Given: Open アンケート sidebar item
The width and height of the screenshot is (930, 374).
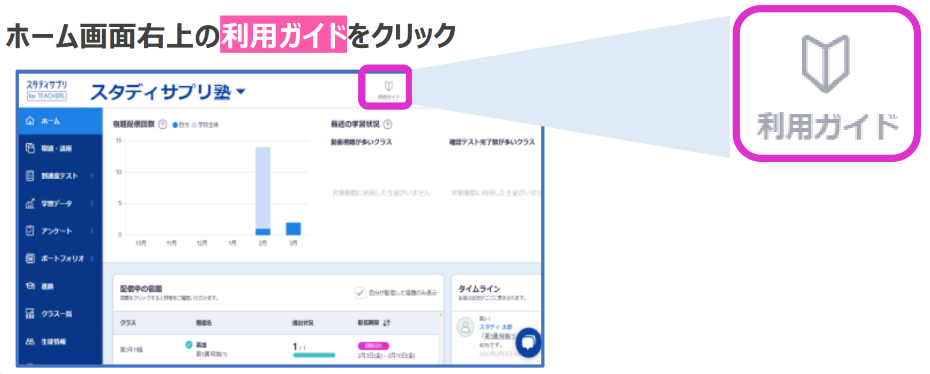Looking at the screenshot, I should pos(60,231).
